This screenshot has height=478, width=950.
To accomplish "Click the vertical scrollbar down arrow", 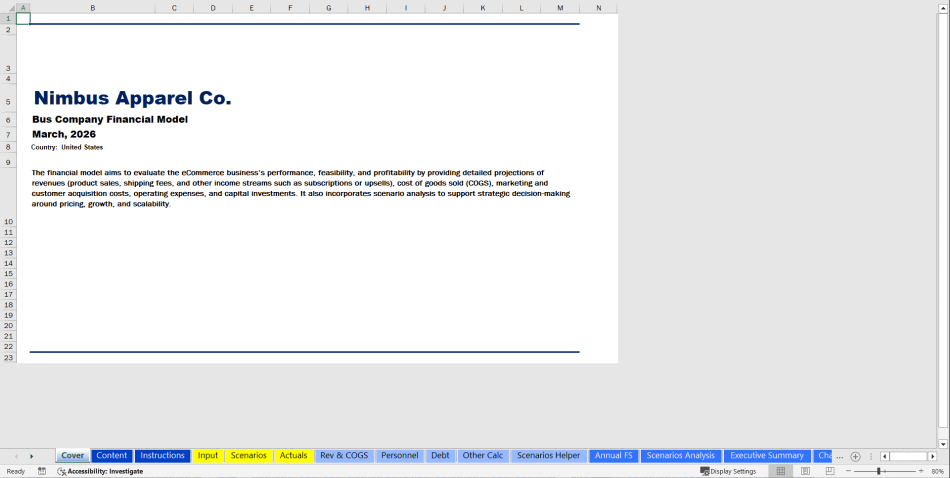I will point(943,443).
